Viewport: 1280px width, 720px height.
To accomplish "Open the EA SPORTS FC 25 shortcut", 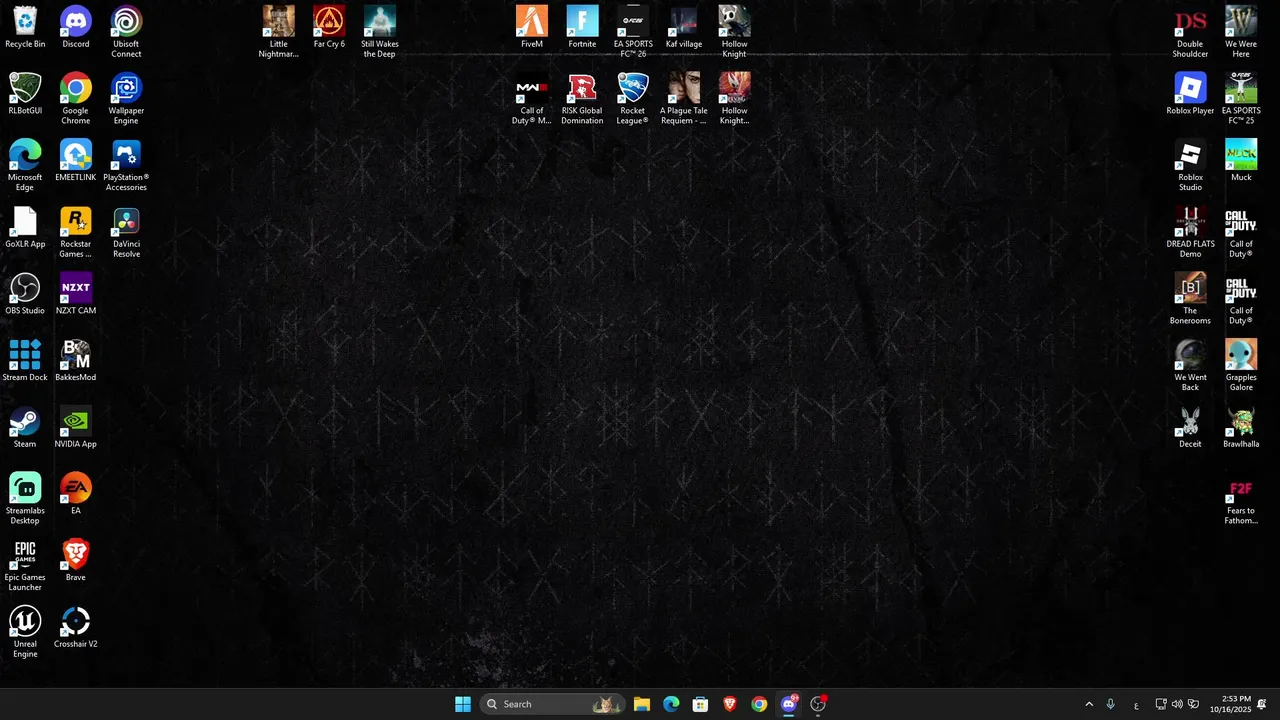I will [x=1241, y=99].
